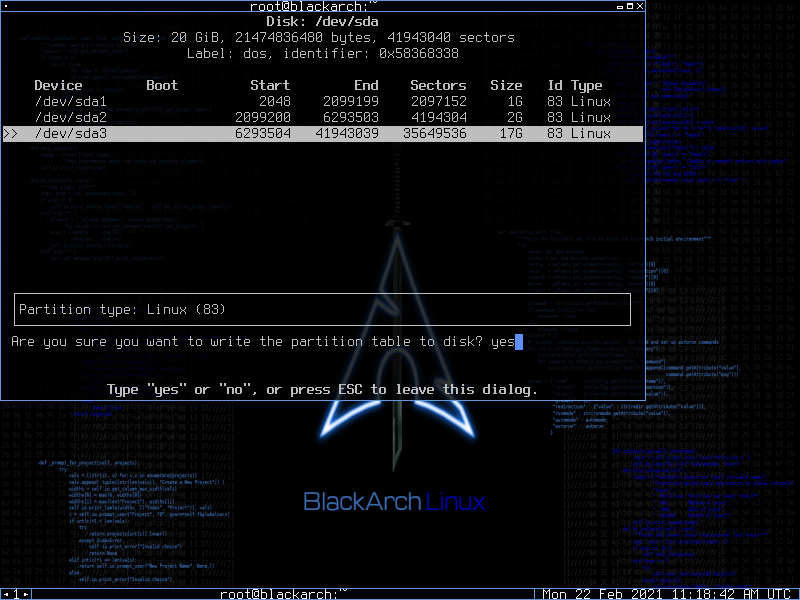Click the write partition table confirmation prompt
Image resolution: width=800 pixels, height=600 pixels.
pos(247,341)
